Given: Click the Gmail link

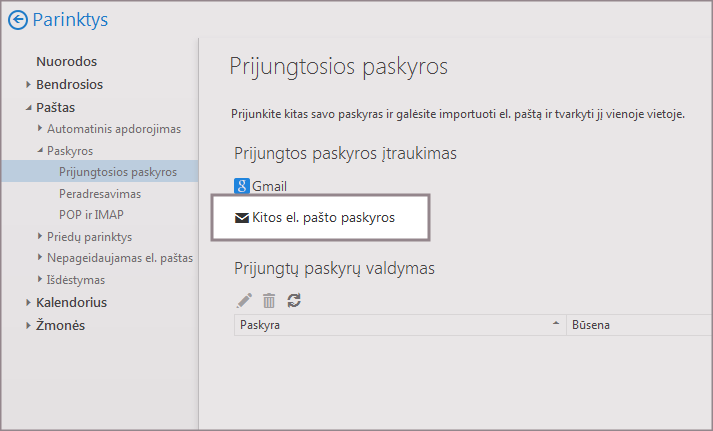Looking at the screenshot, I should click(269, 186).
